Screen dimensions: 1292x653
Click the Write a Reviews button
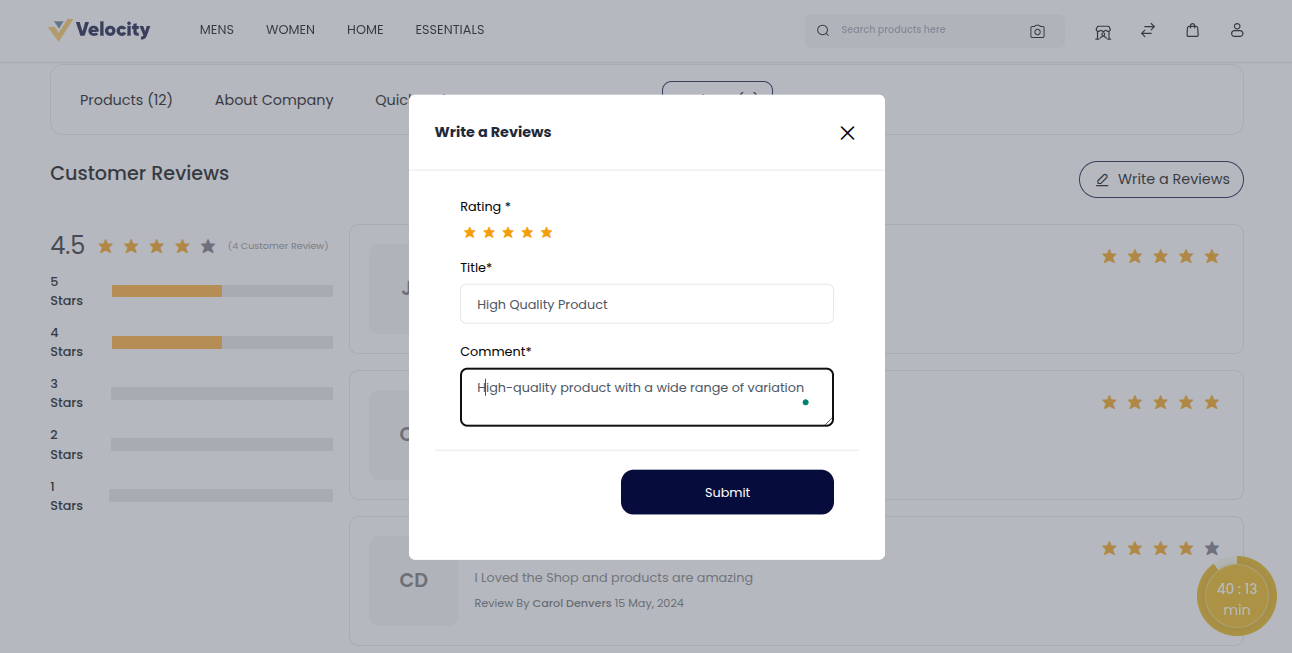pos(1161,179)
